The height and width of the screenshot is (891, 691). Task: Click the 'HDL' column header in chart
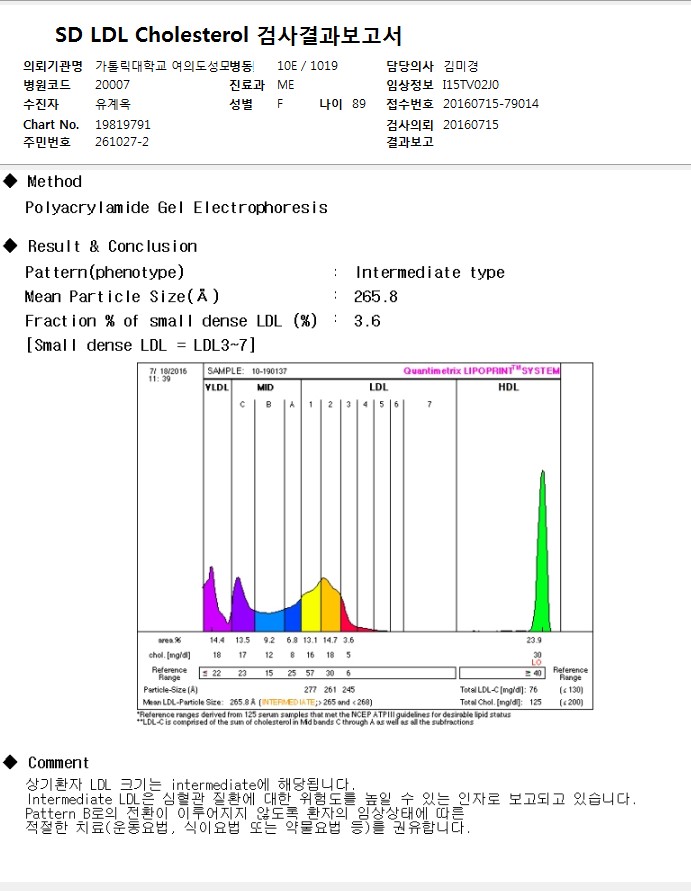pos(508,387)
